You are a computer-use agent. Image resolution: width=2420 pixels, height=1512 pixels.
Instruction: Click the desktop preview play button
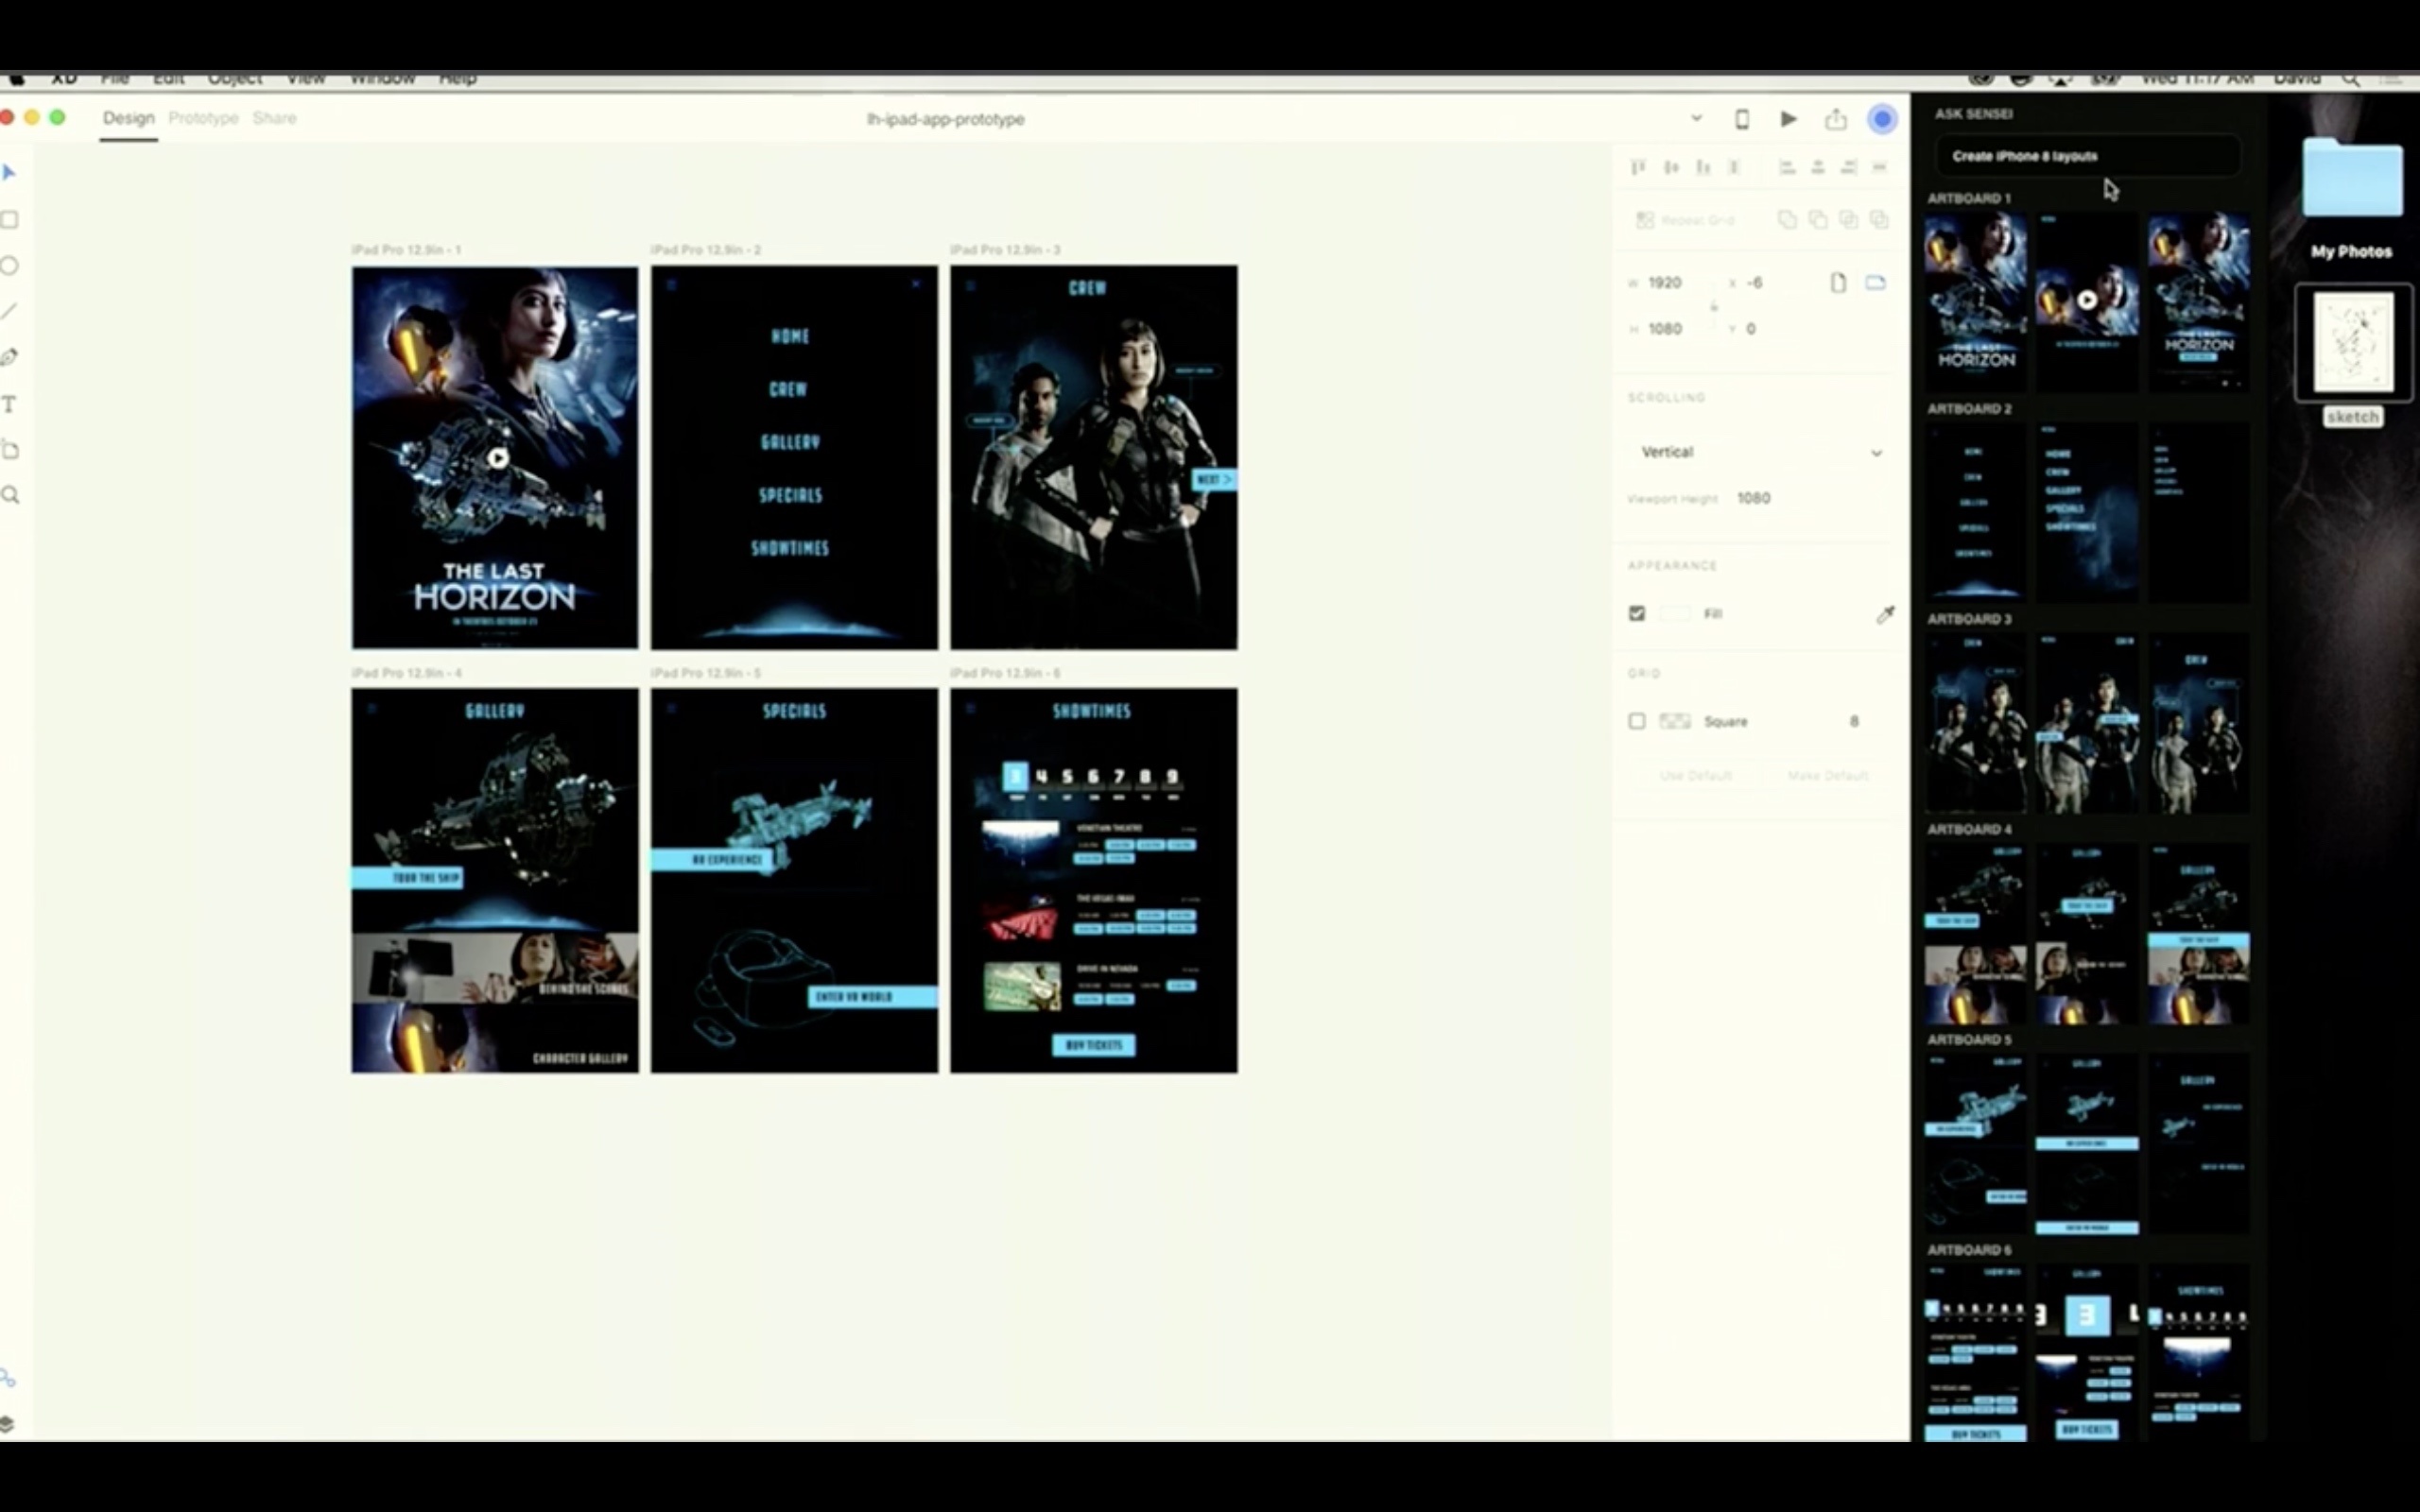[x=1789, y=119]
